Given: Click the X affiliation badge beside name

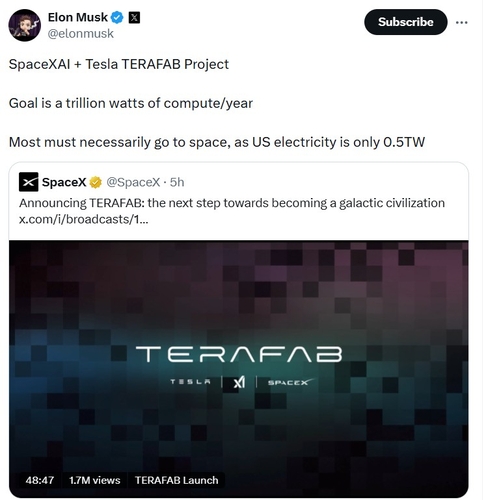Looking at the screenshot, I should pyautogui.click(x=134, y=17).
